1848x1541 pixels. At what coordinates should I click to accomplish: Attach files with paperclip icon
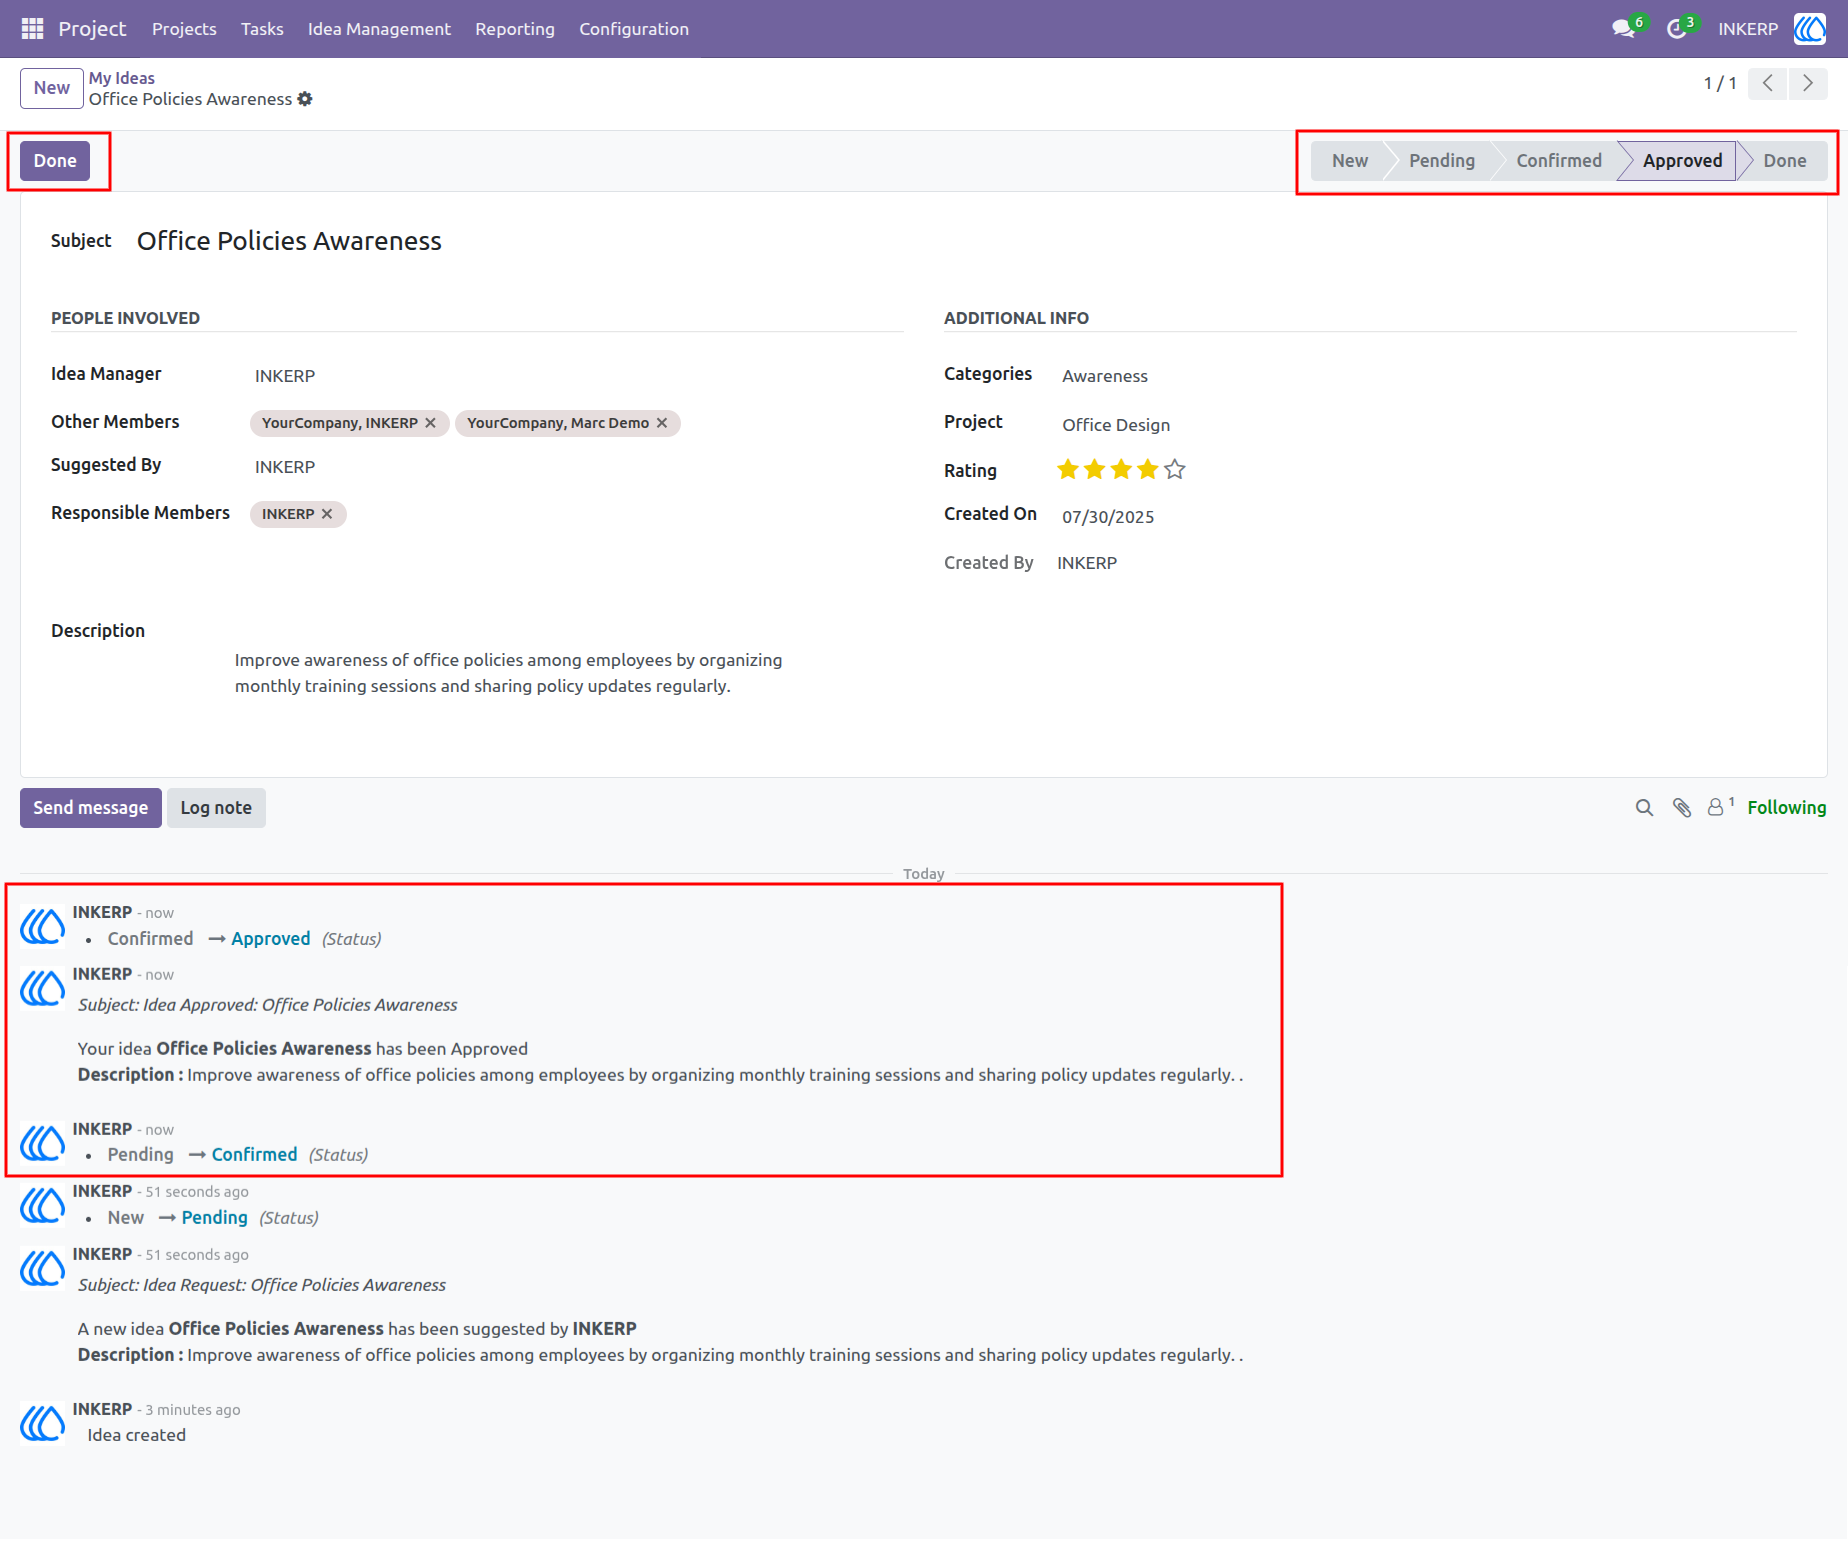click(x=1682, y=808)
